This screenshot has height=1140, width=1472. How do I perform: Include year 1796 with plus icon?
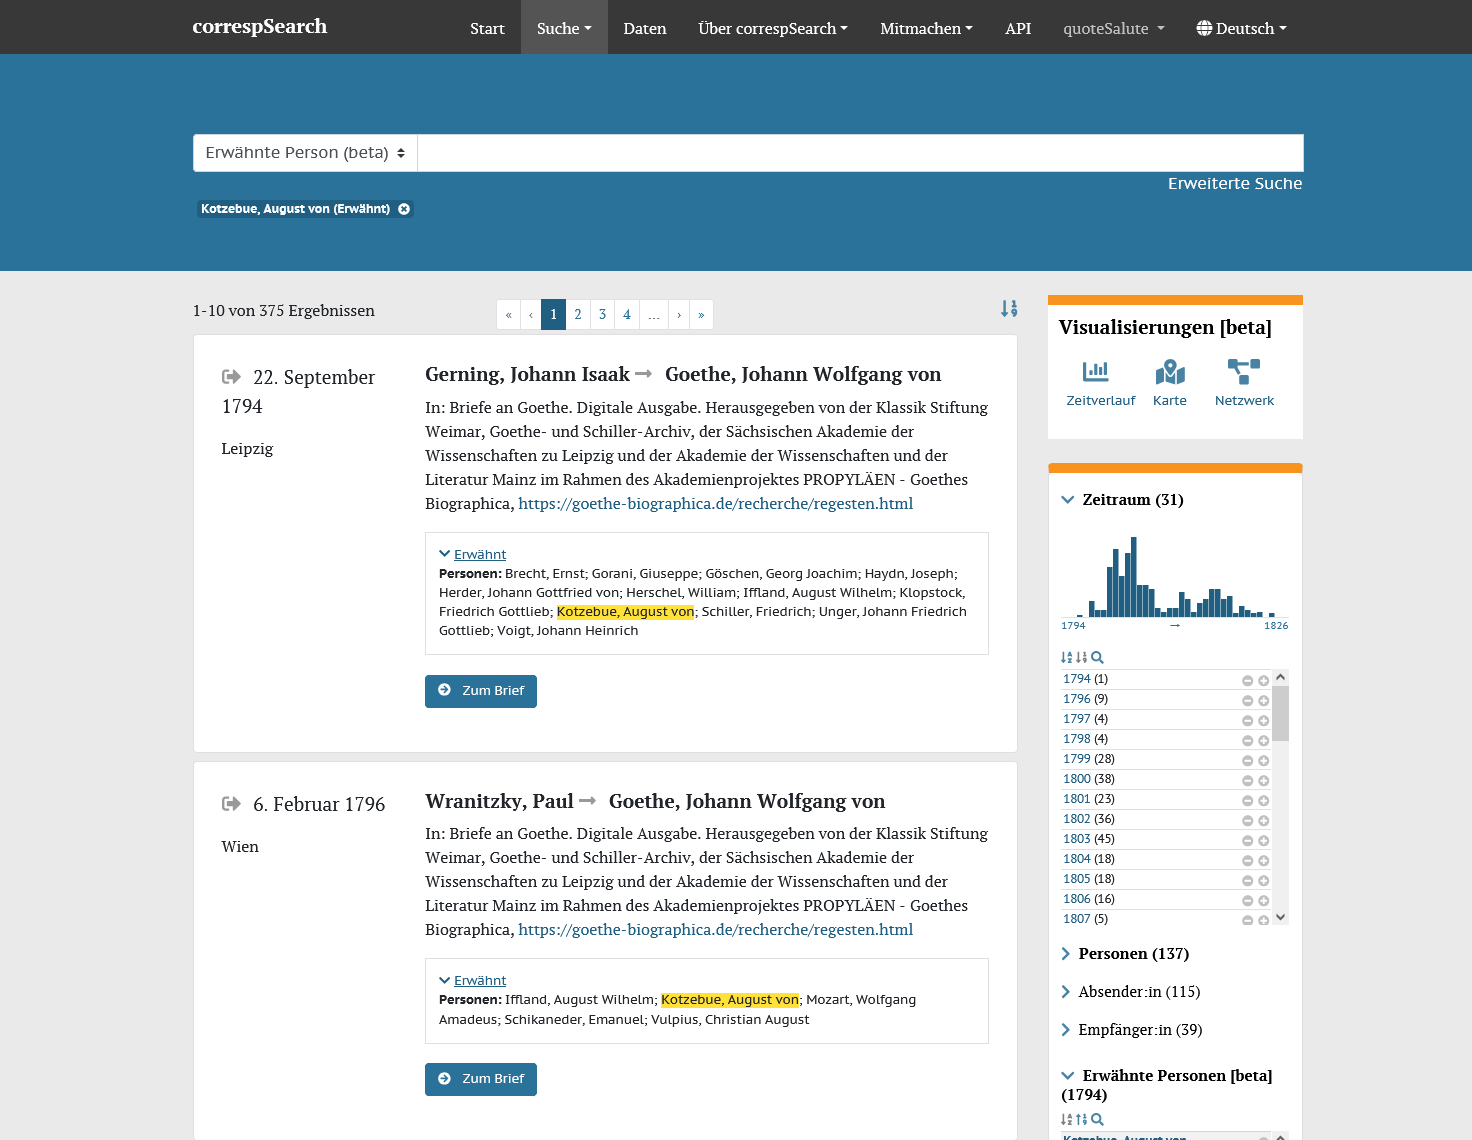(1263, 700)
